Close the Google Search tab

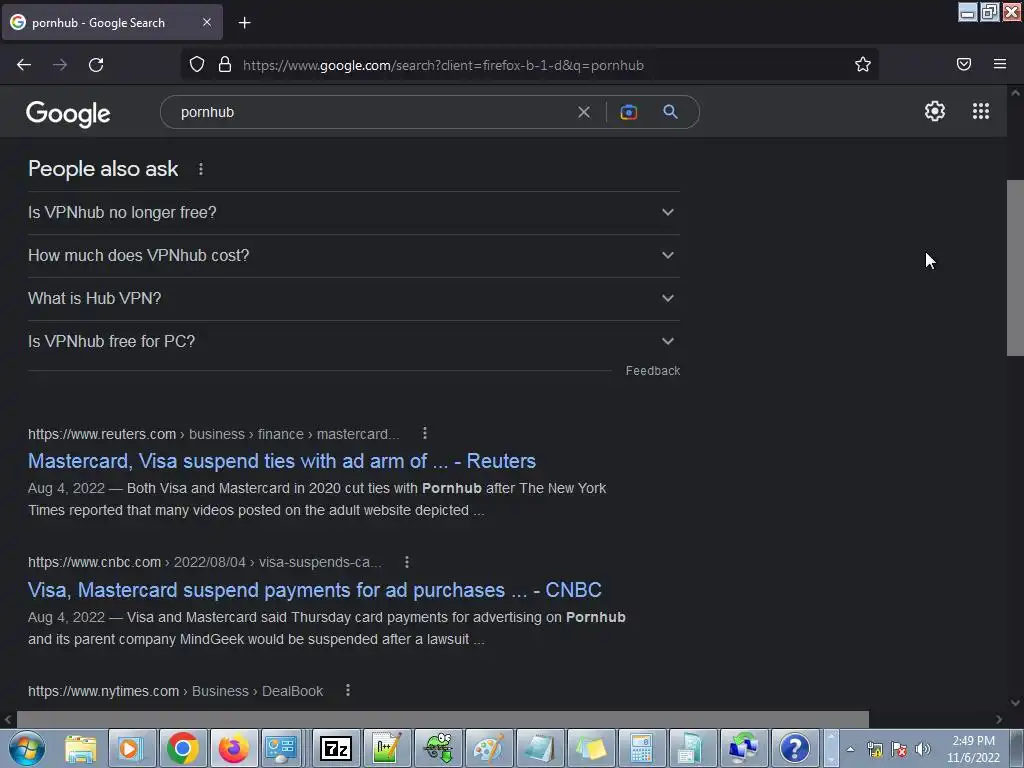[206, 22]
